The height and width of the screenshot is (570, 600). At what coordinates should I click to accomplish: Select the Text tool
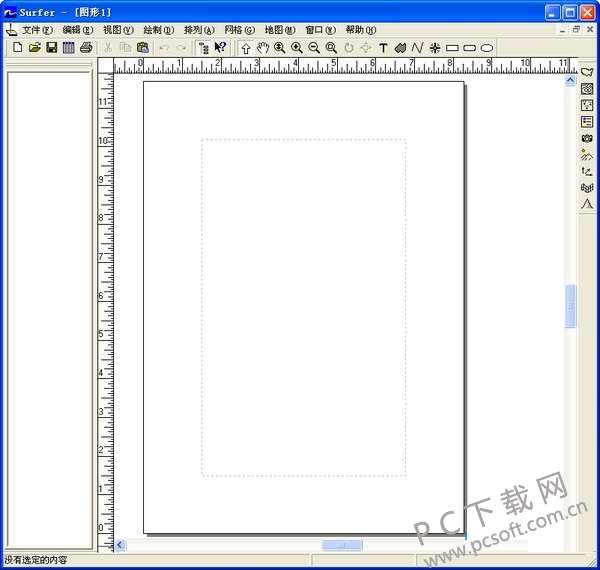point(383,48)
